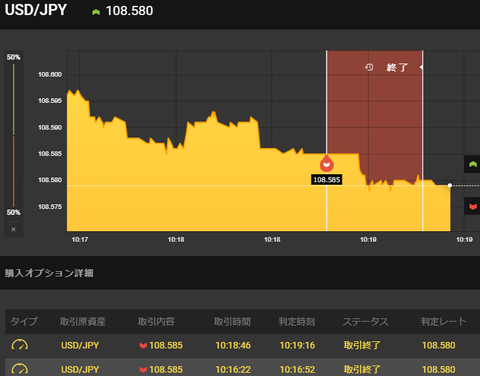The height and width of the screenshot is (376, 480).
Task: Click the タイプ column header
Action: [24, 322]
